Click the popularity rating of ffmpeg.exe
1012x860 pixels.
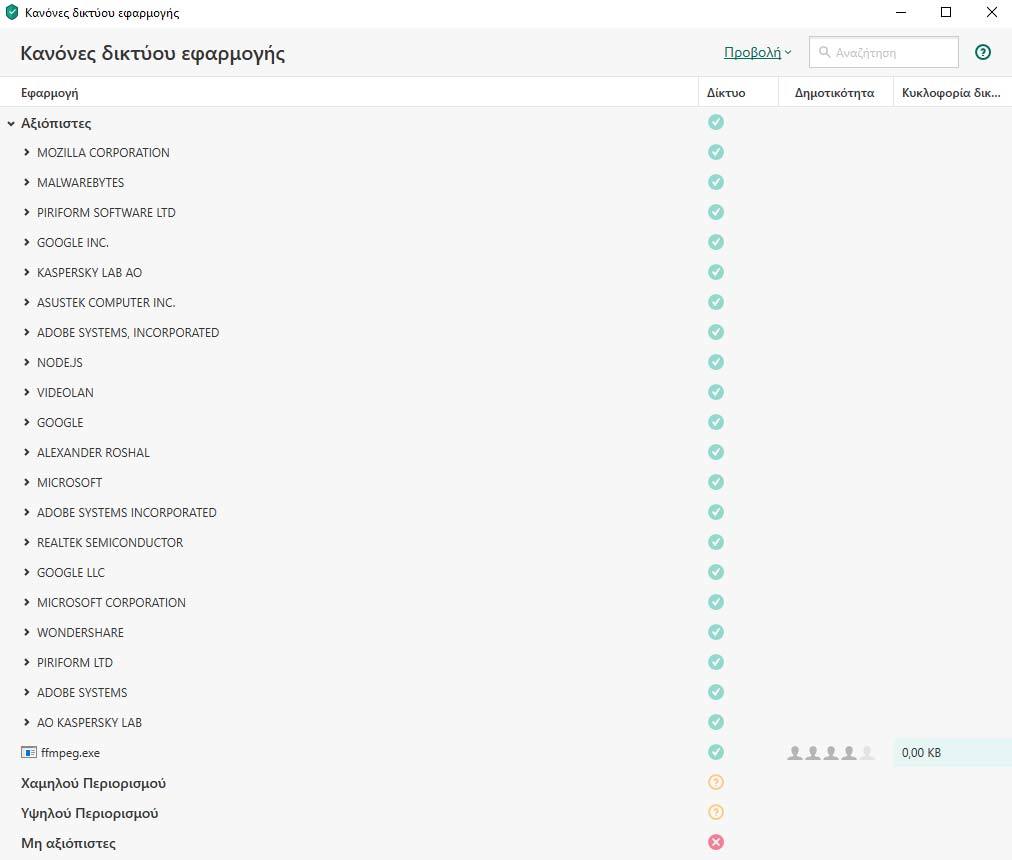pyautogui.click(x=831, y=752)
